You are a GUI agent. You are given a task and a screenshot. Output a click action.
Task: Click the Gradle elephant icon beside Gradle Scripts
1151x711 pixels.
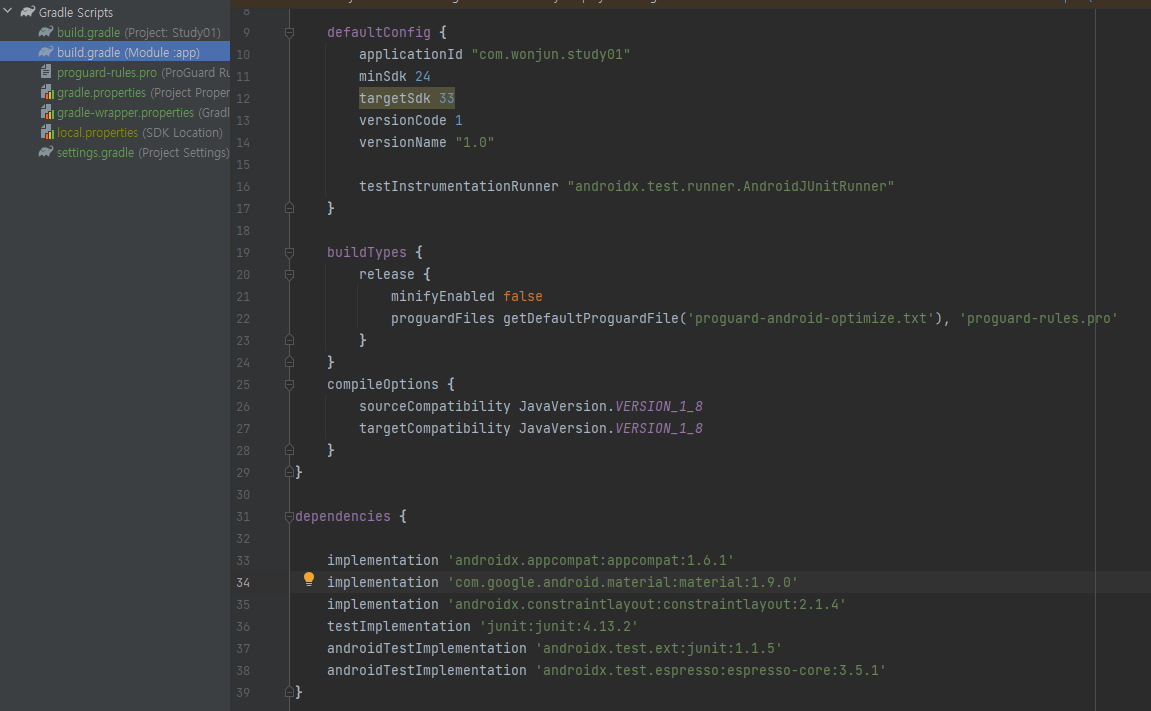pyautogui.click(x=28, y=12)
